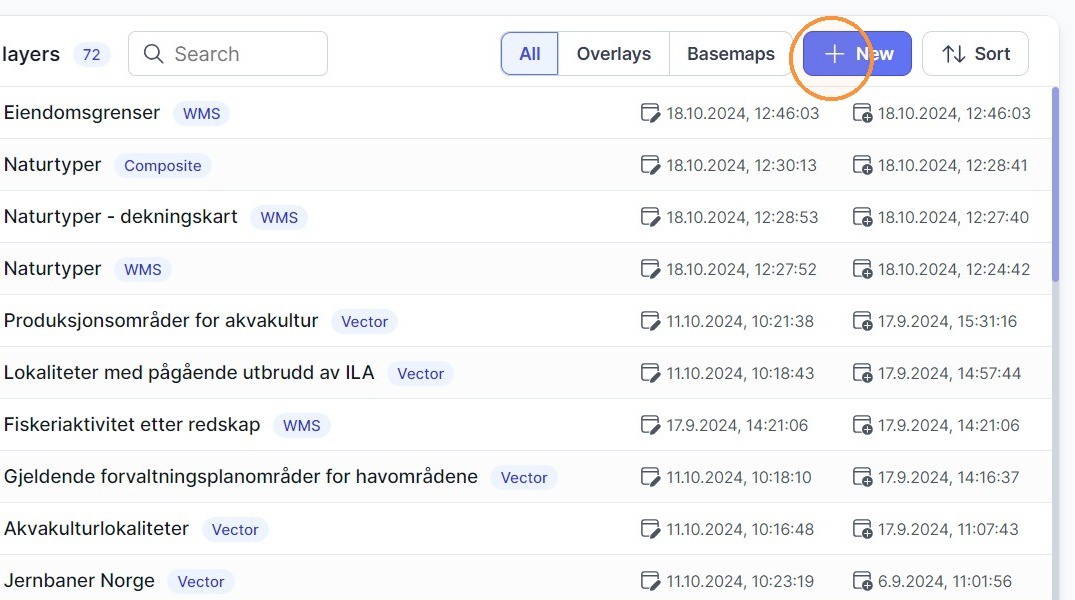
Task: Click the created-date icon for Produksjonsområder for akvakultur
Action: [862, 321]
